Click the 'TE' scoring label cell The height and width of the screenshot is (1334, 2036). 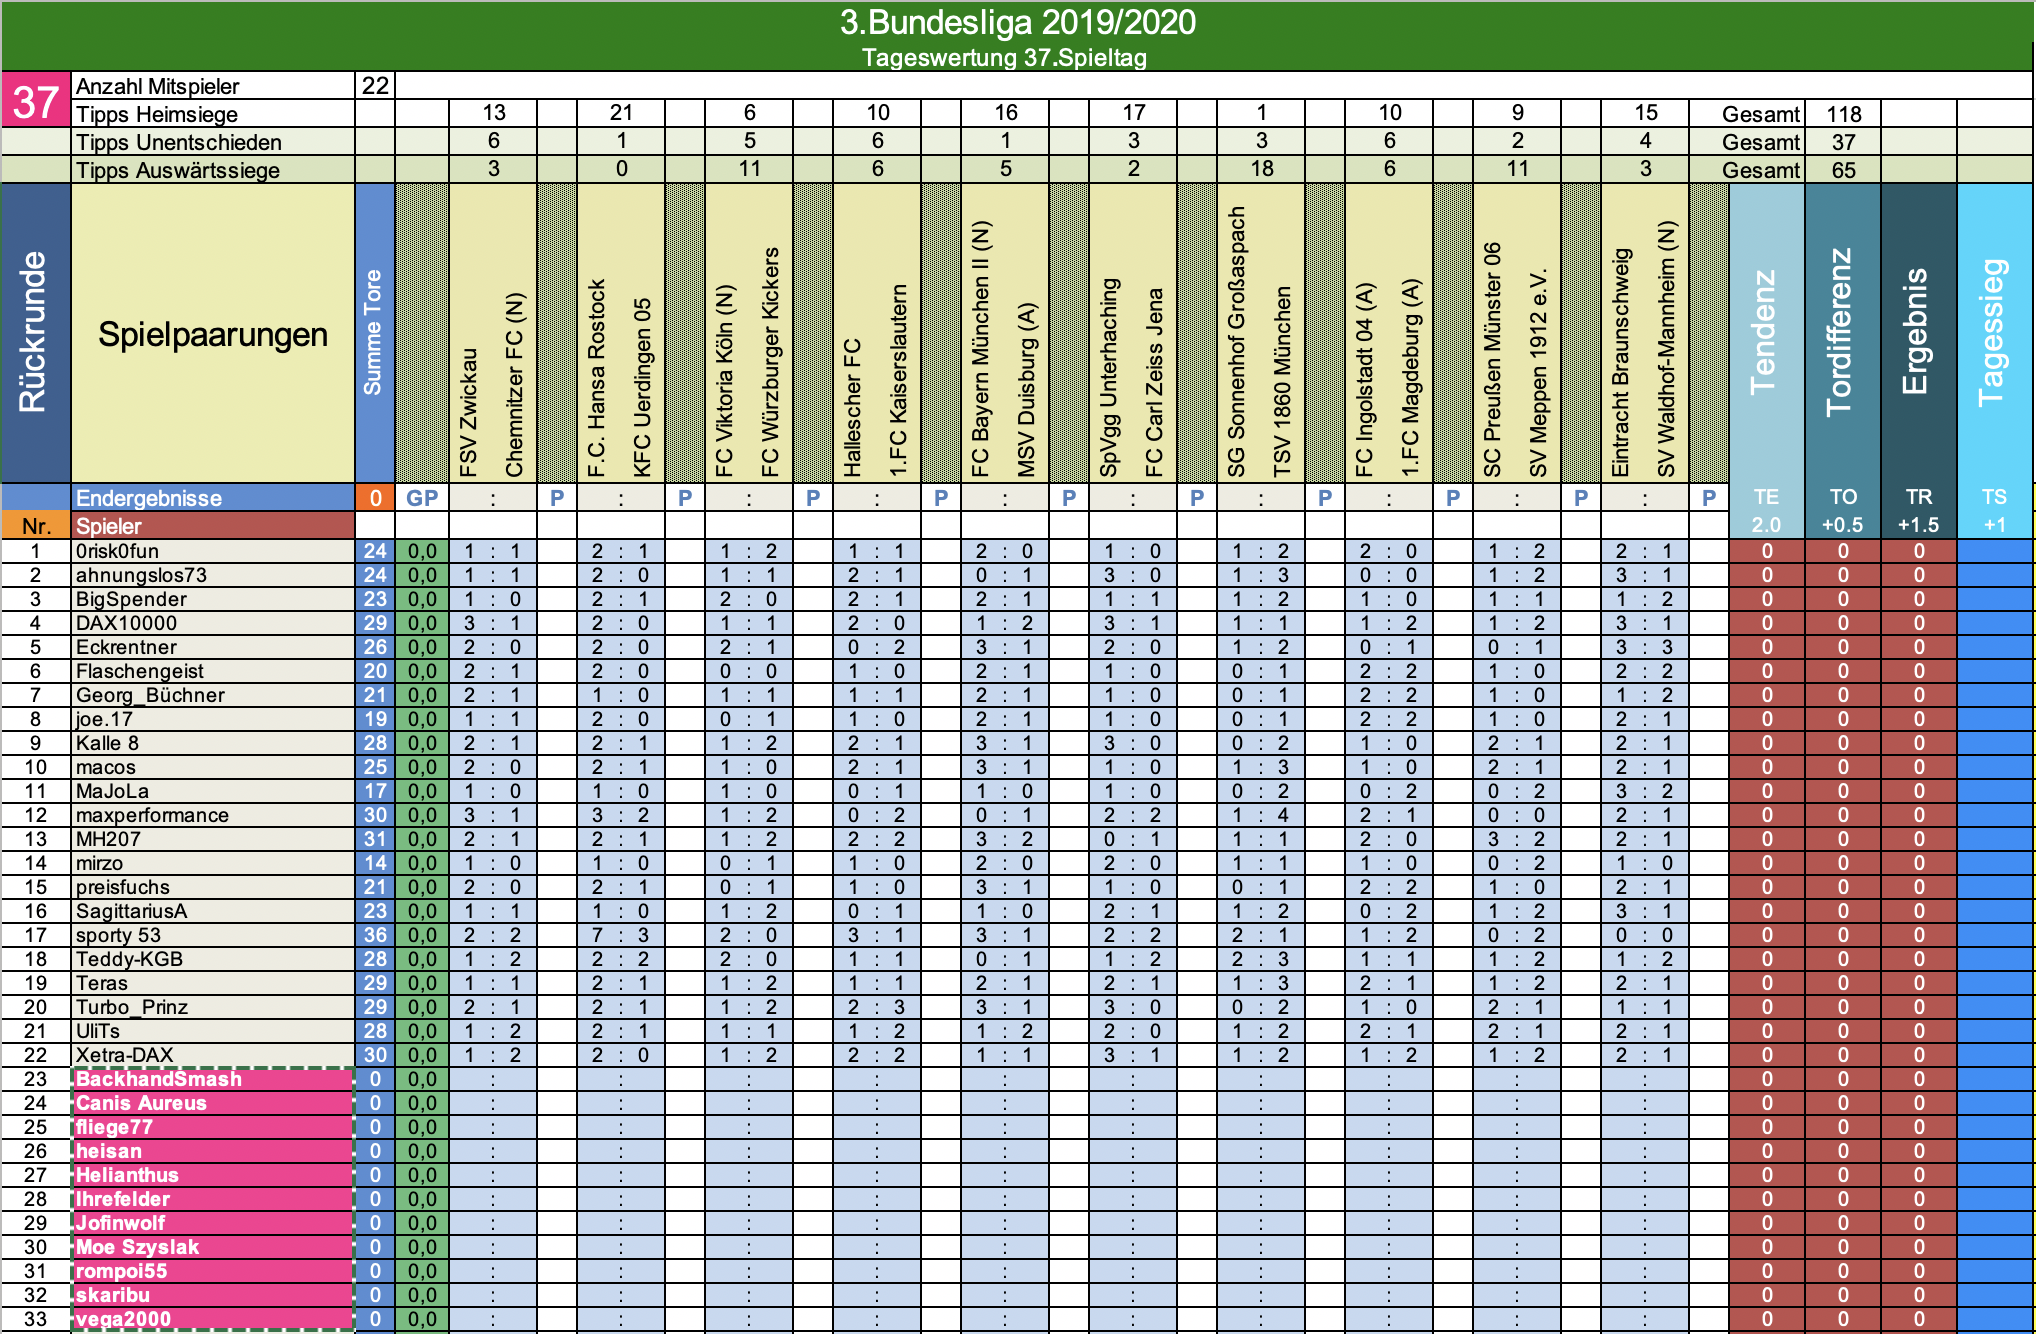[1766, 497]
